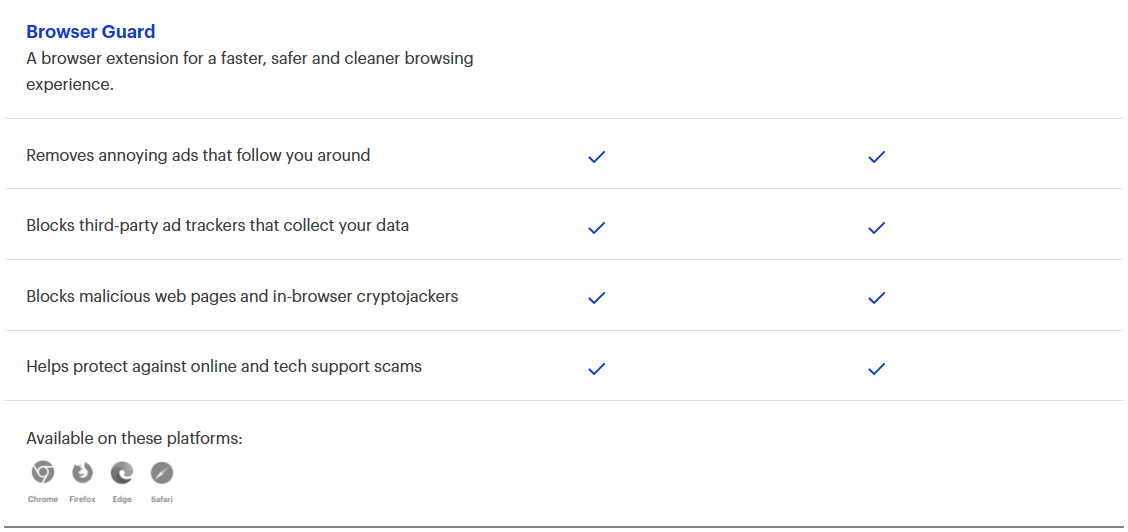Screen dimensions: 1128x532
Task: Click the 'Available on these platforms:' label
Action: point(134,439)
